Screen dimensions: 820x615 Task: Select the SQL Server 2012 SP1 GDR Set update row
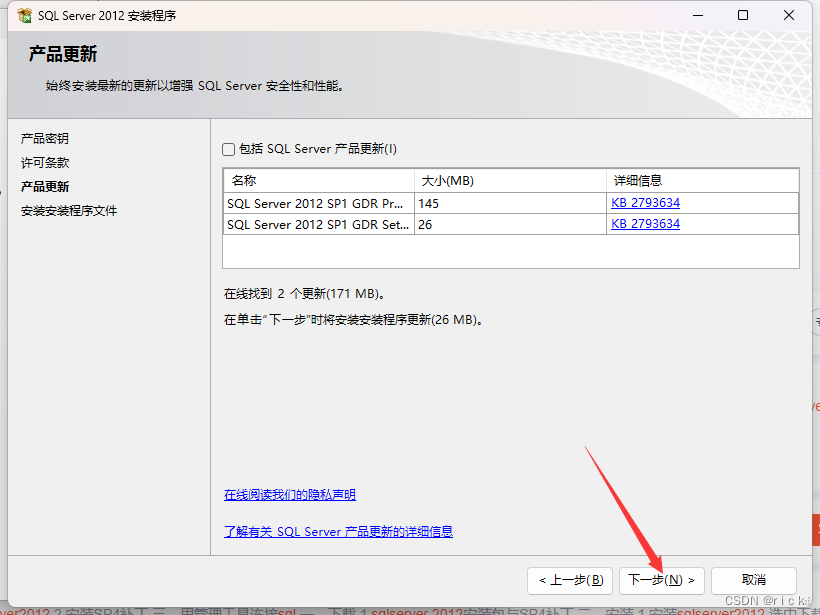point(318,223)
